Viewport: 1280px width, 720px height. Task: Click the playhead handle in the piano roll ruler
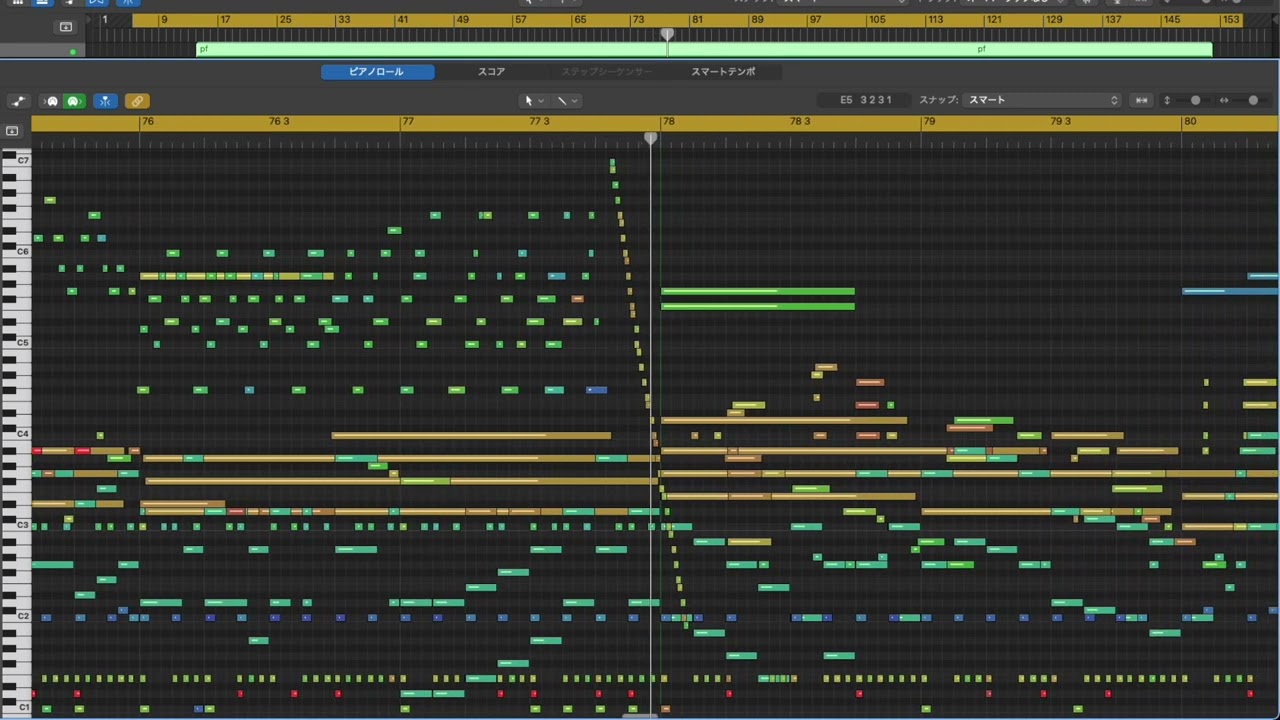pyautogui.click(x=650, y=137)
